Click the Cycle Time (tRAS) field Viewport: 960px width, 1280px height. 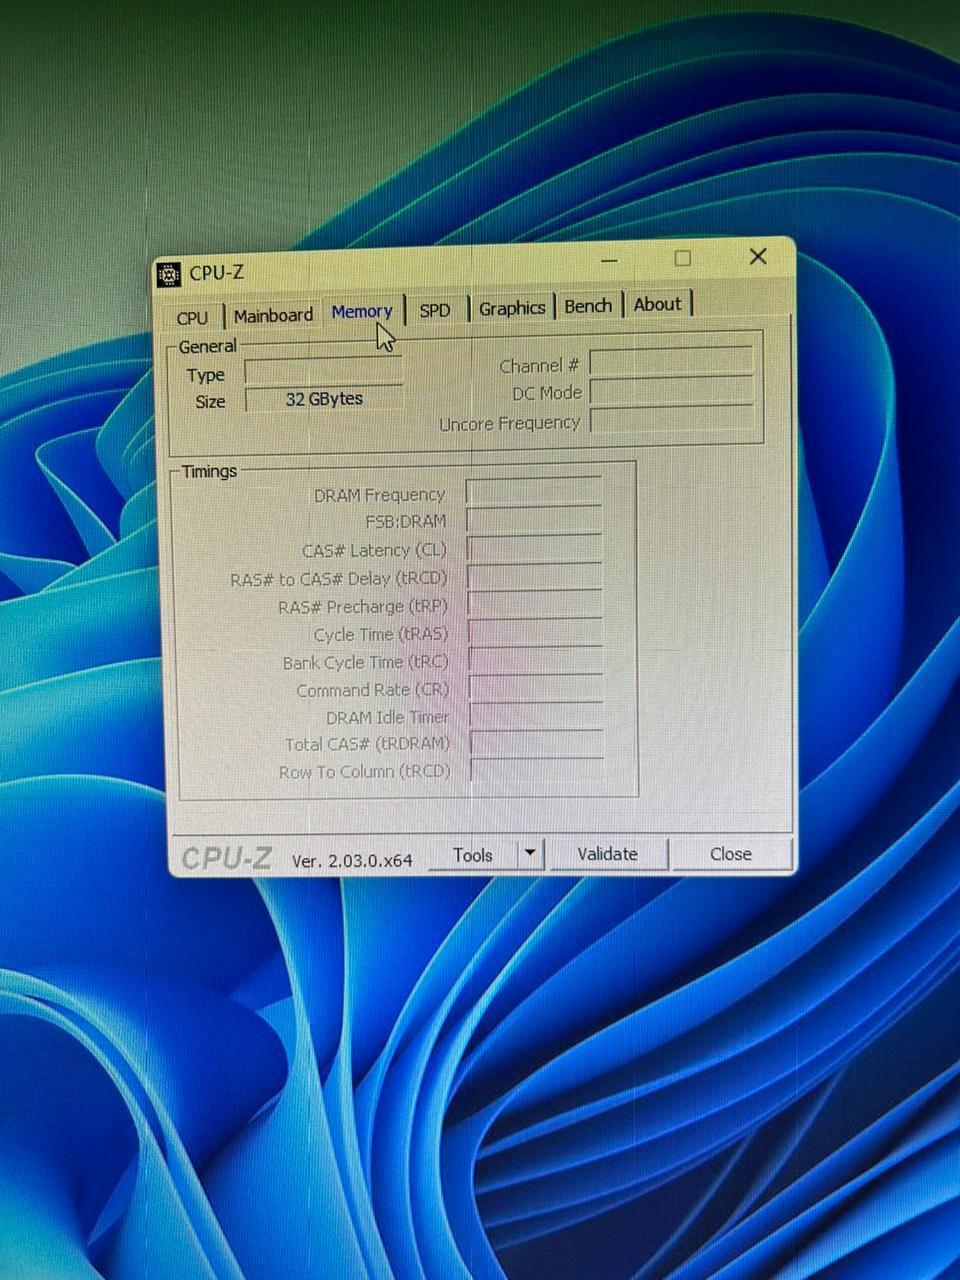(x=535, y=632)
